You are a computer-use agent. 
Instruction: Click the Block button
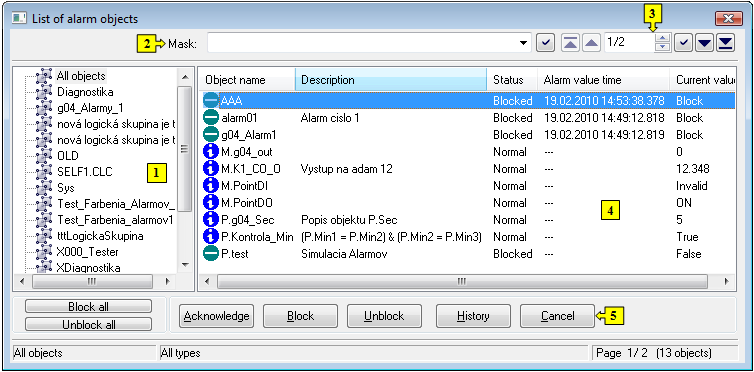(x=301, y=316)
